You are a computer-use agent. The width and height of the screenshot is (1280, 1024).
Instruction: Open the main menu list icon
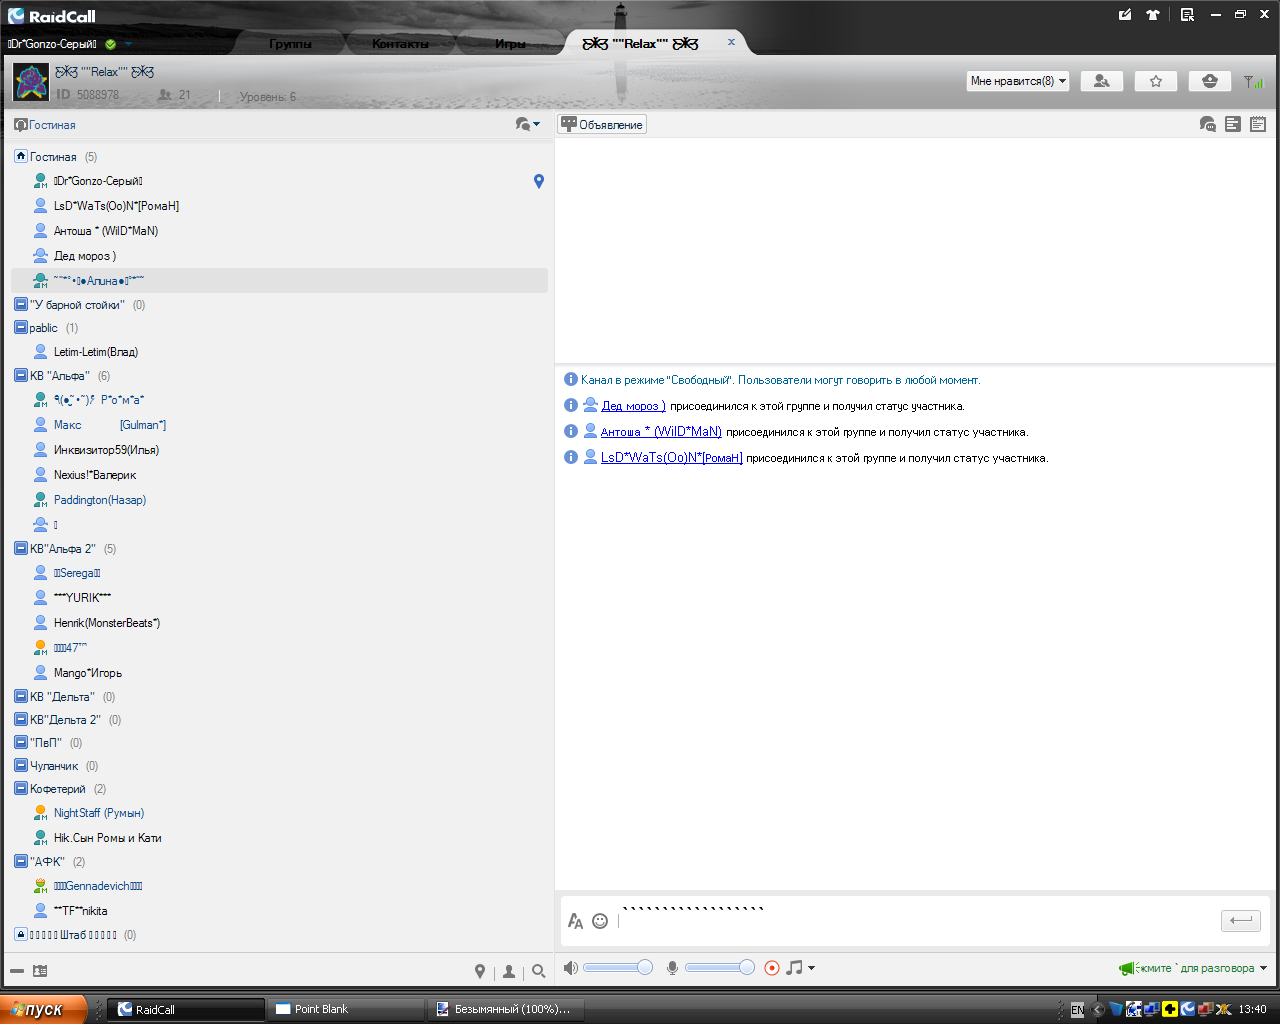pyautogui.click(x=1187, y=15)
